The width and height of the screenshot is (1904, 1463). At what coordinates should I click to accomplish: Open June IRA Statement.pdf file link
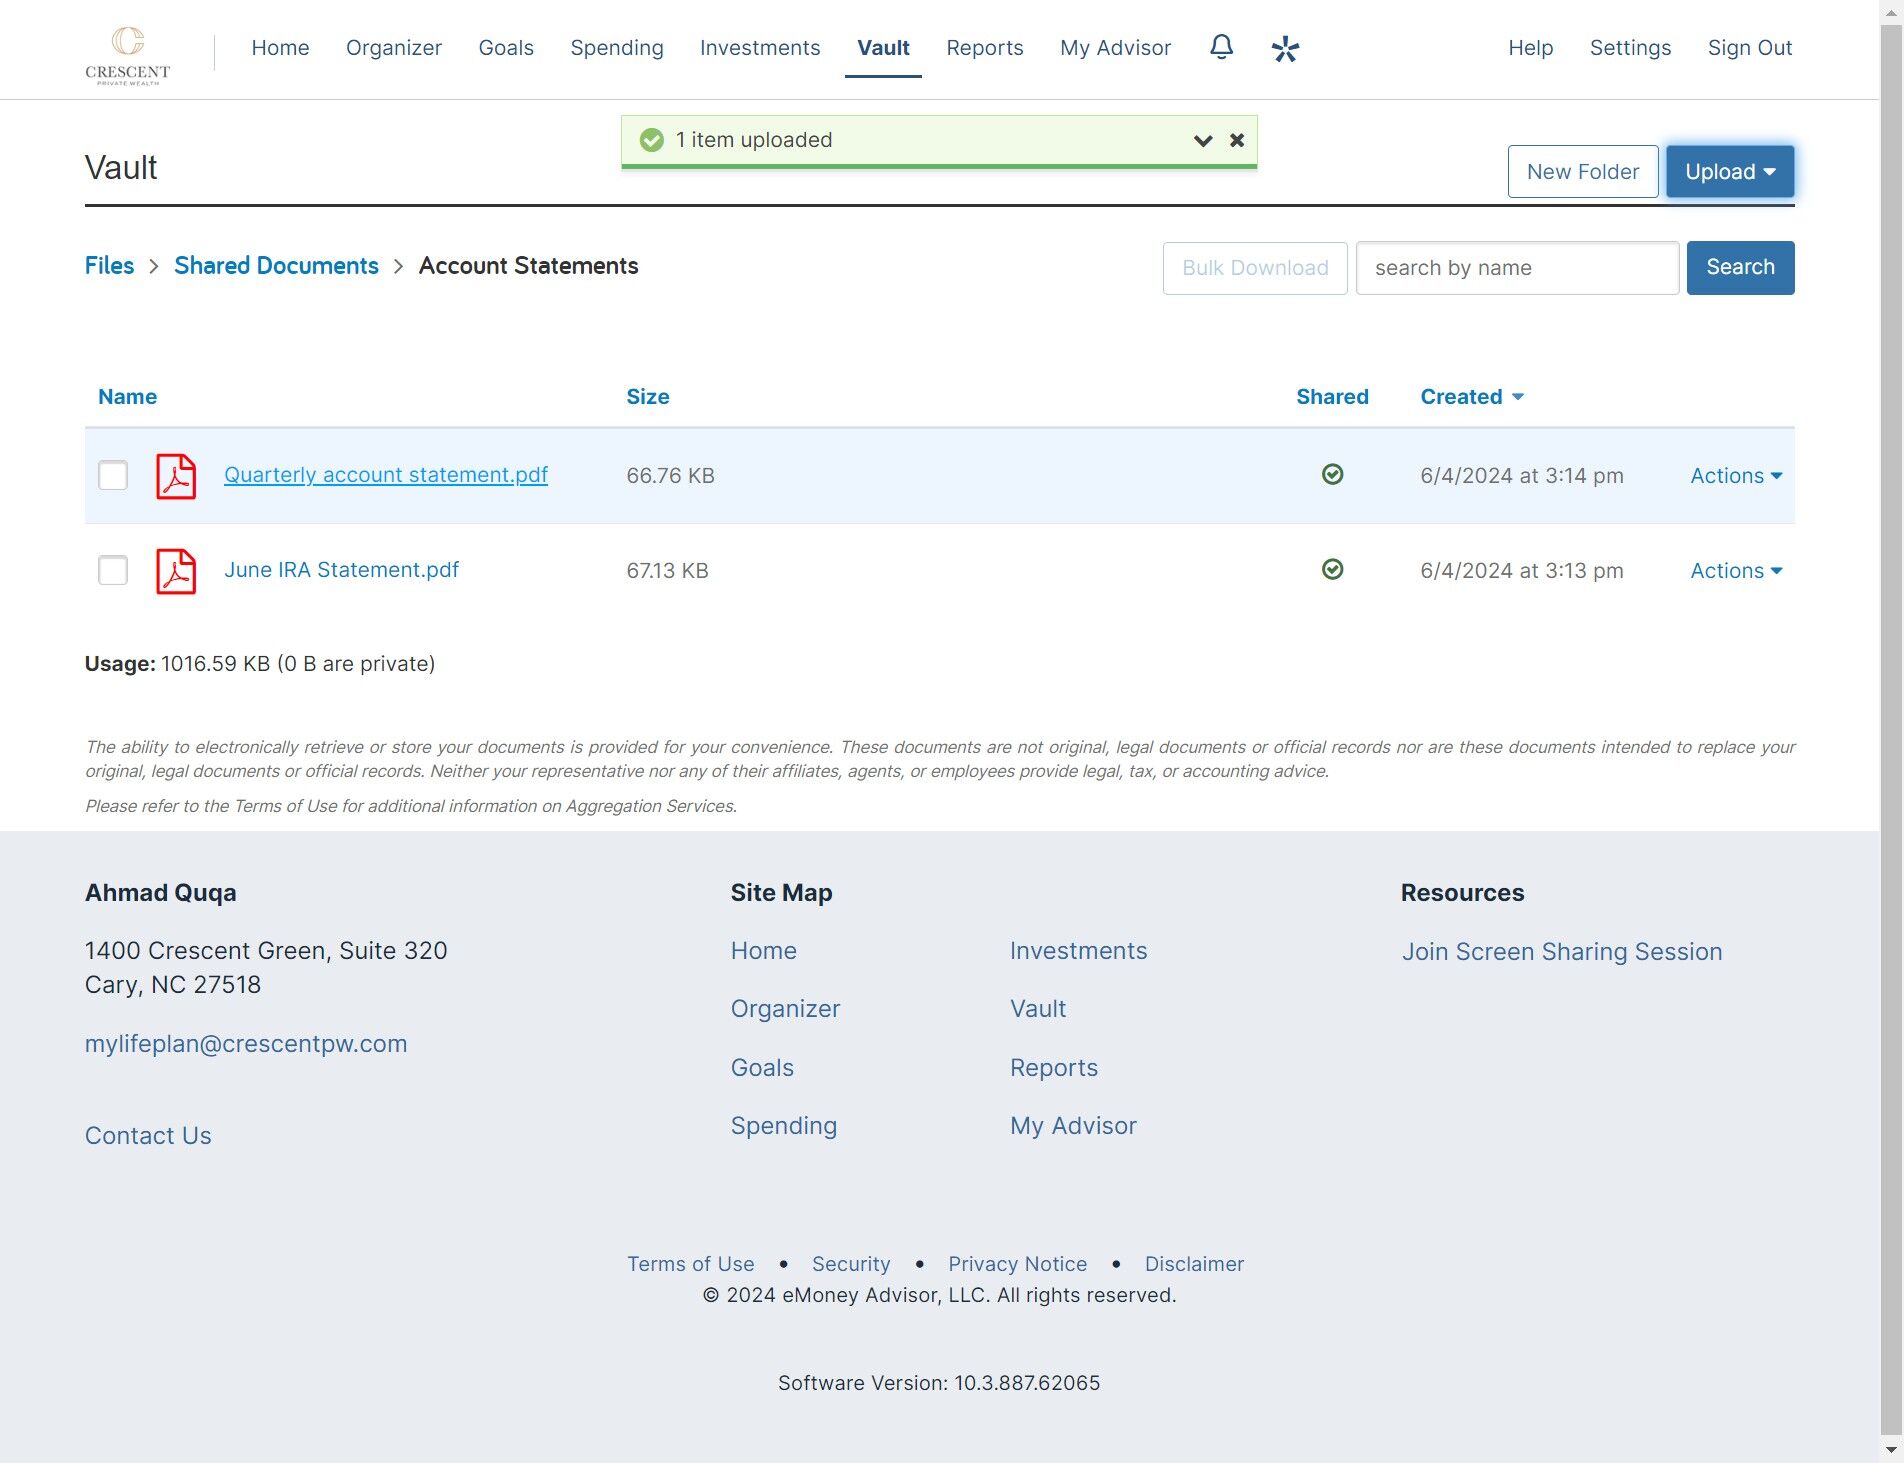pyautogui.click(x=341, y=570)
